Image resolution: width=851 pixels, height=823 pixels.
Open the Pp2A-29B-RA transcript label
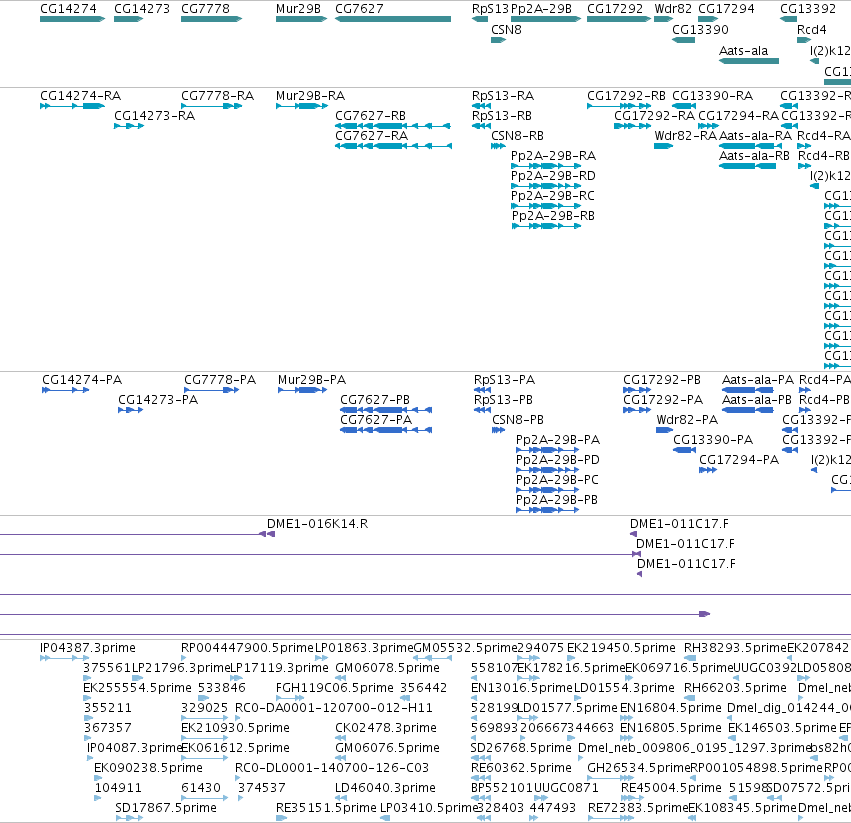coord(554,156)
